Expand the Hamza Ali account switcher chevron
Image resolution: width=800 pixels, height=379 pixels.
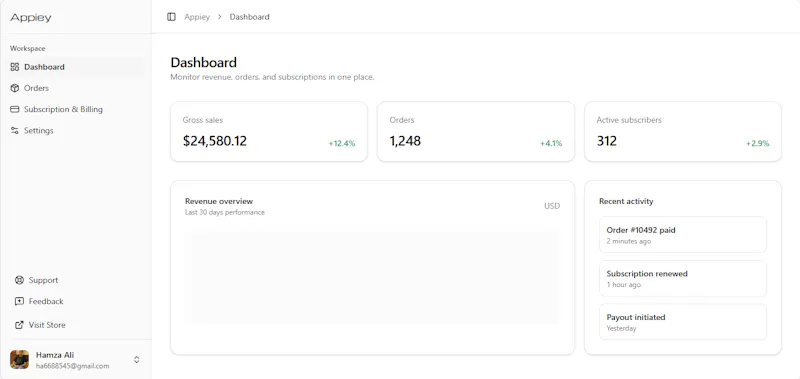pyautogui.click(x=137, y=360)
